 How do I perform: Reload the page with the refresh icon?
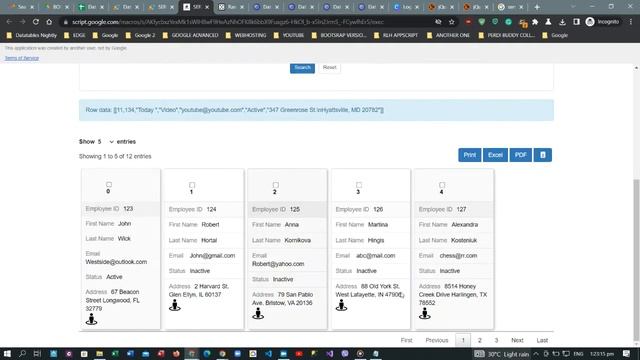click(x=36, y=22)
